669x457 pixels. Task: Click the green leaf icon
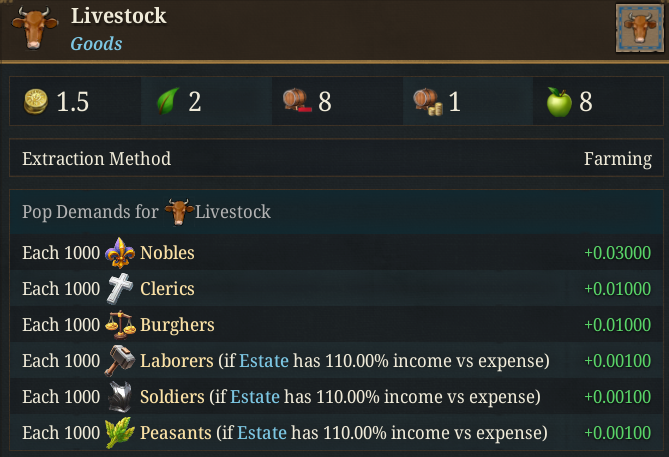coord(167,102)
